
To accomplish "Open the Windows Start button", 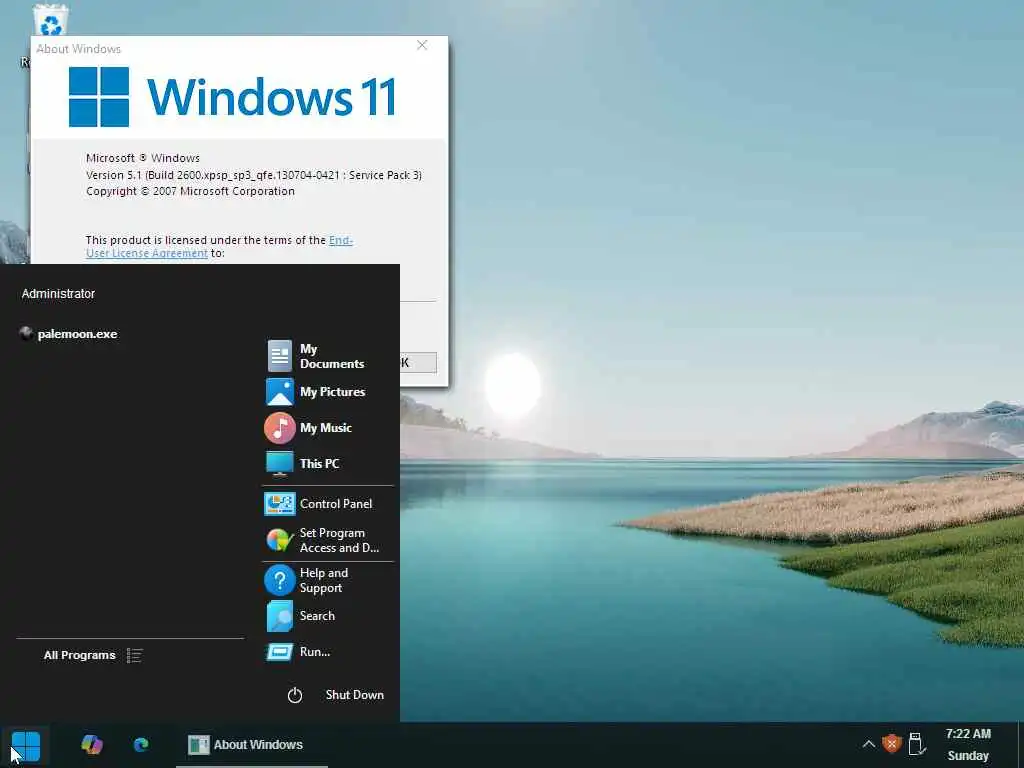I will click(26, 746).
